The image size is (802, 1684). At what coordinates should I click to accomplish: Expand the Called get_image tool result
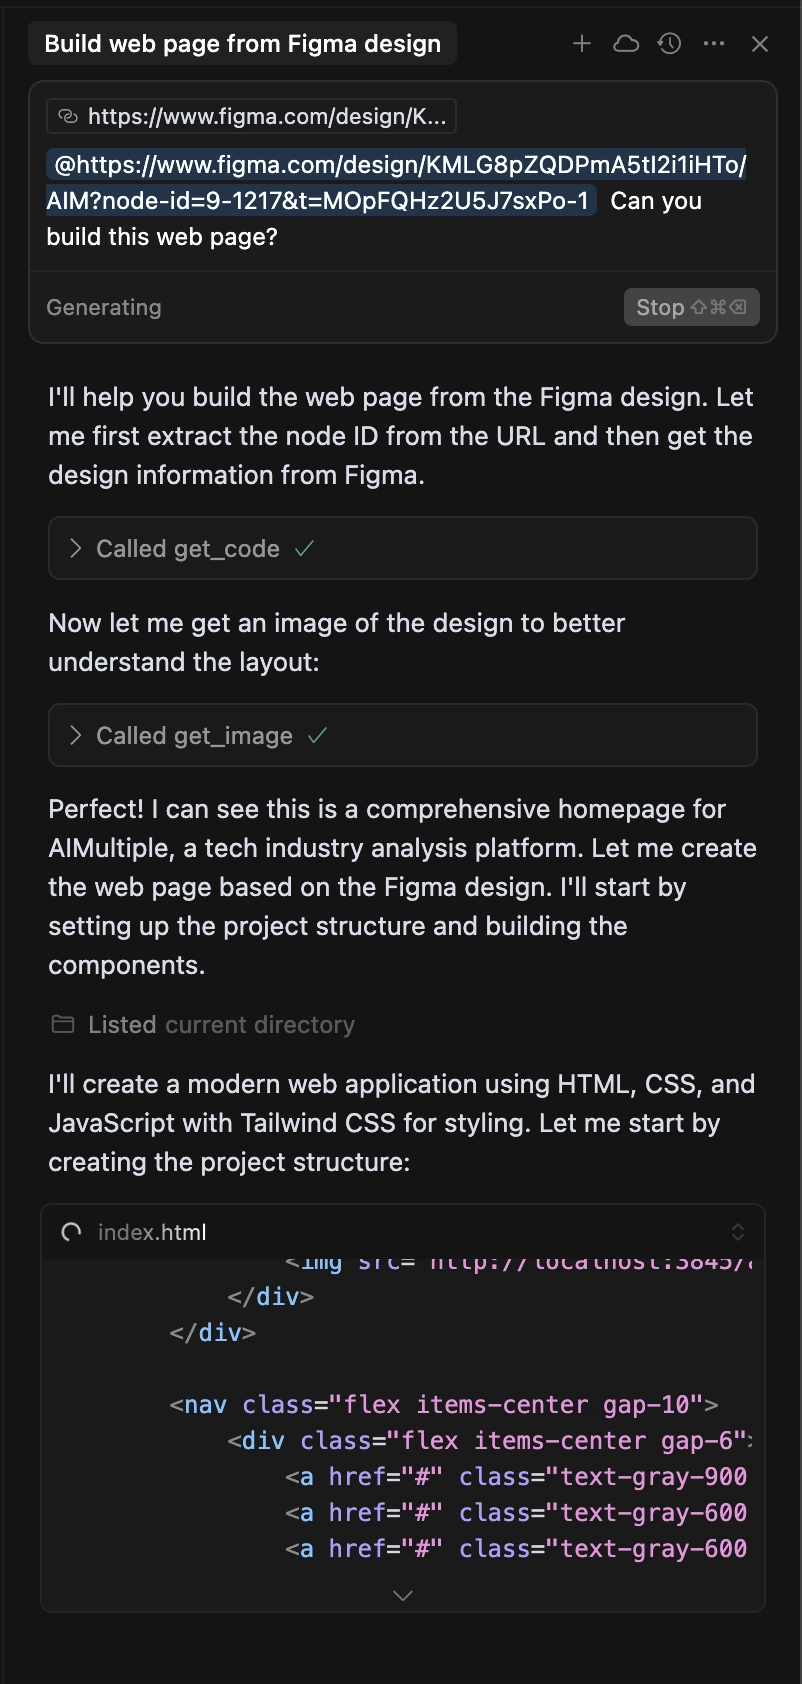tap(403, 735)
